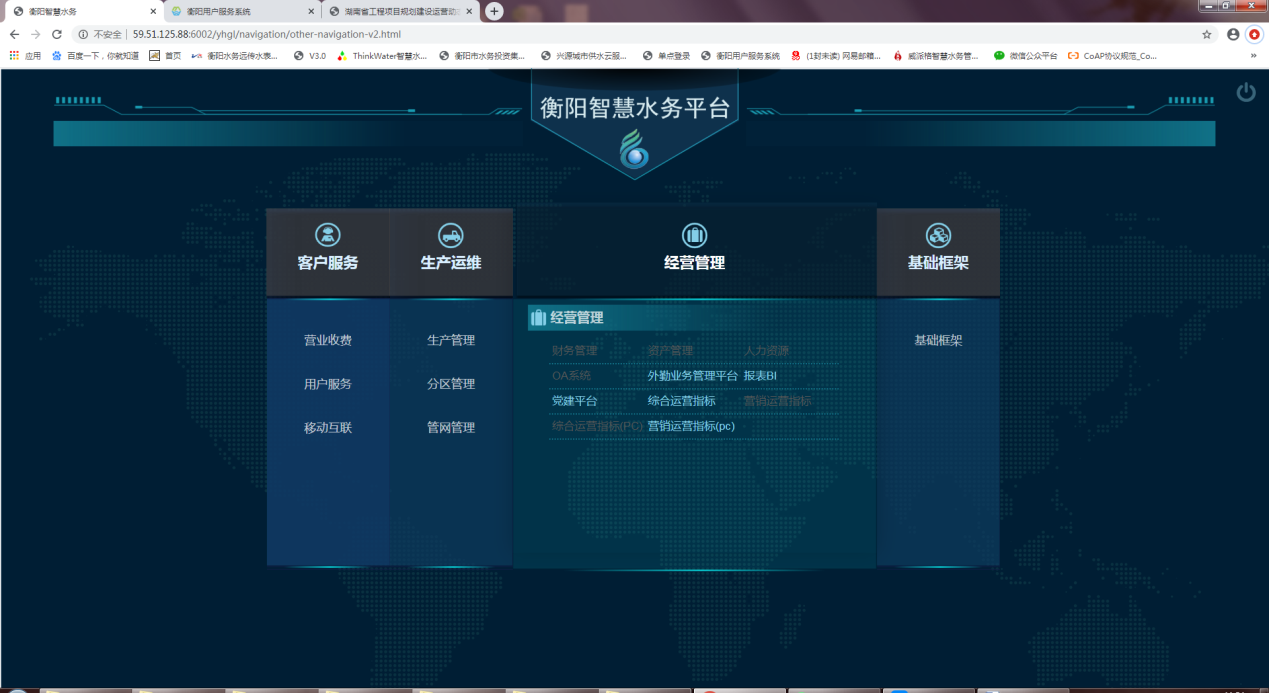Bookmark this page with the star icon

pos(1207,34)
